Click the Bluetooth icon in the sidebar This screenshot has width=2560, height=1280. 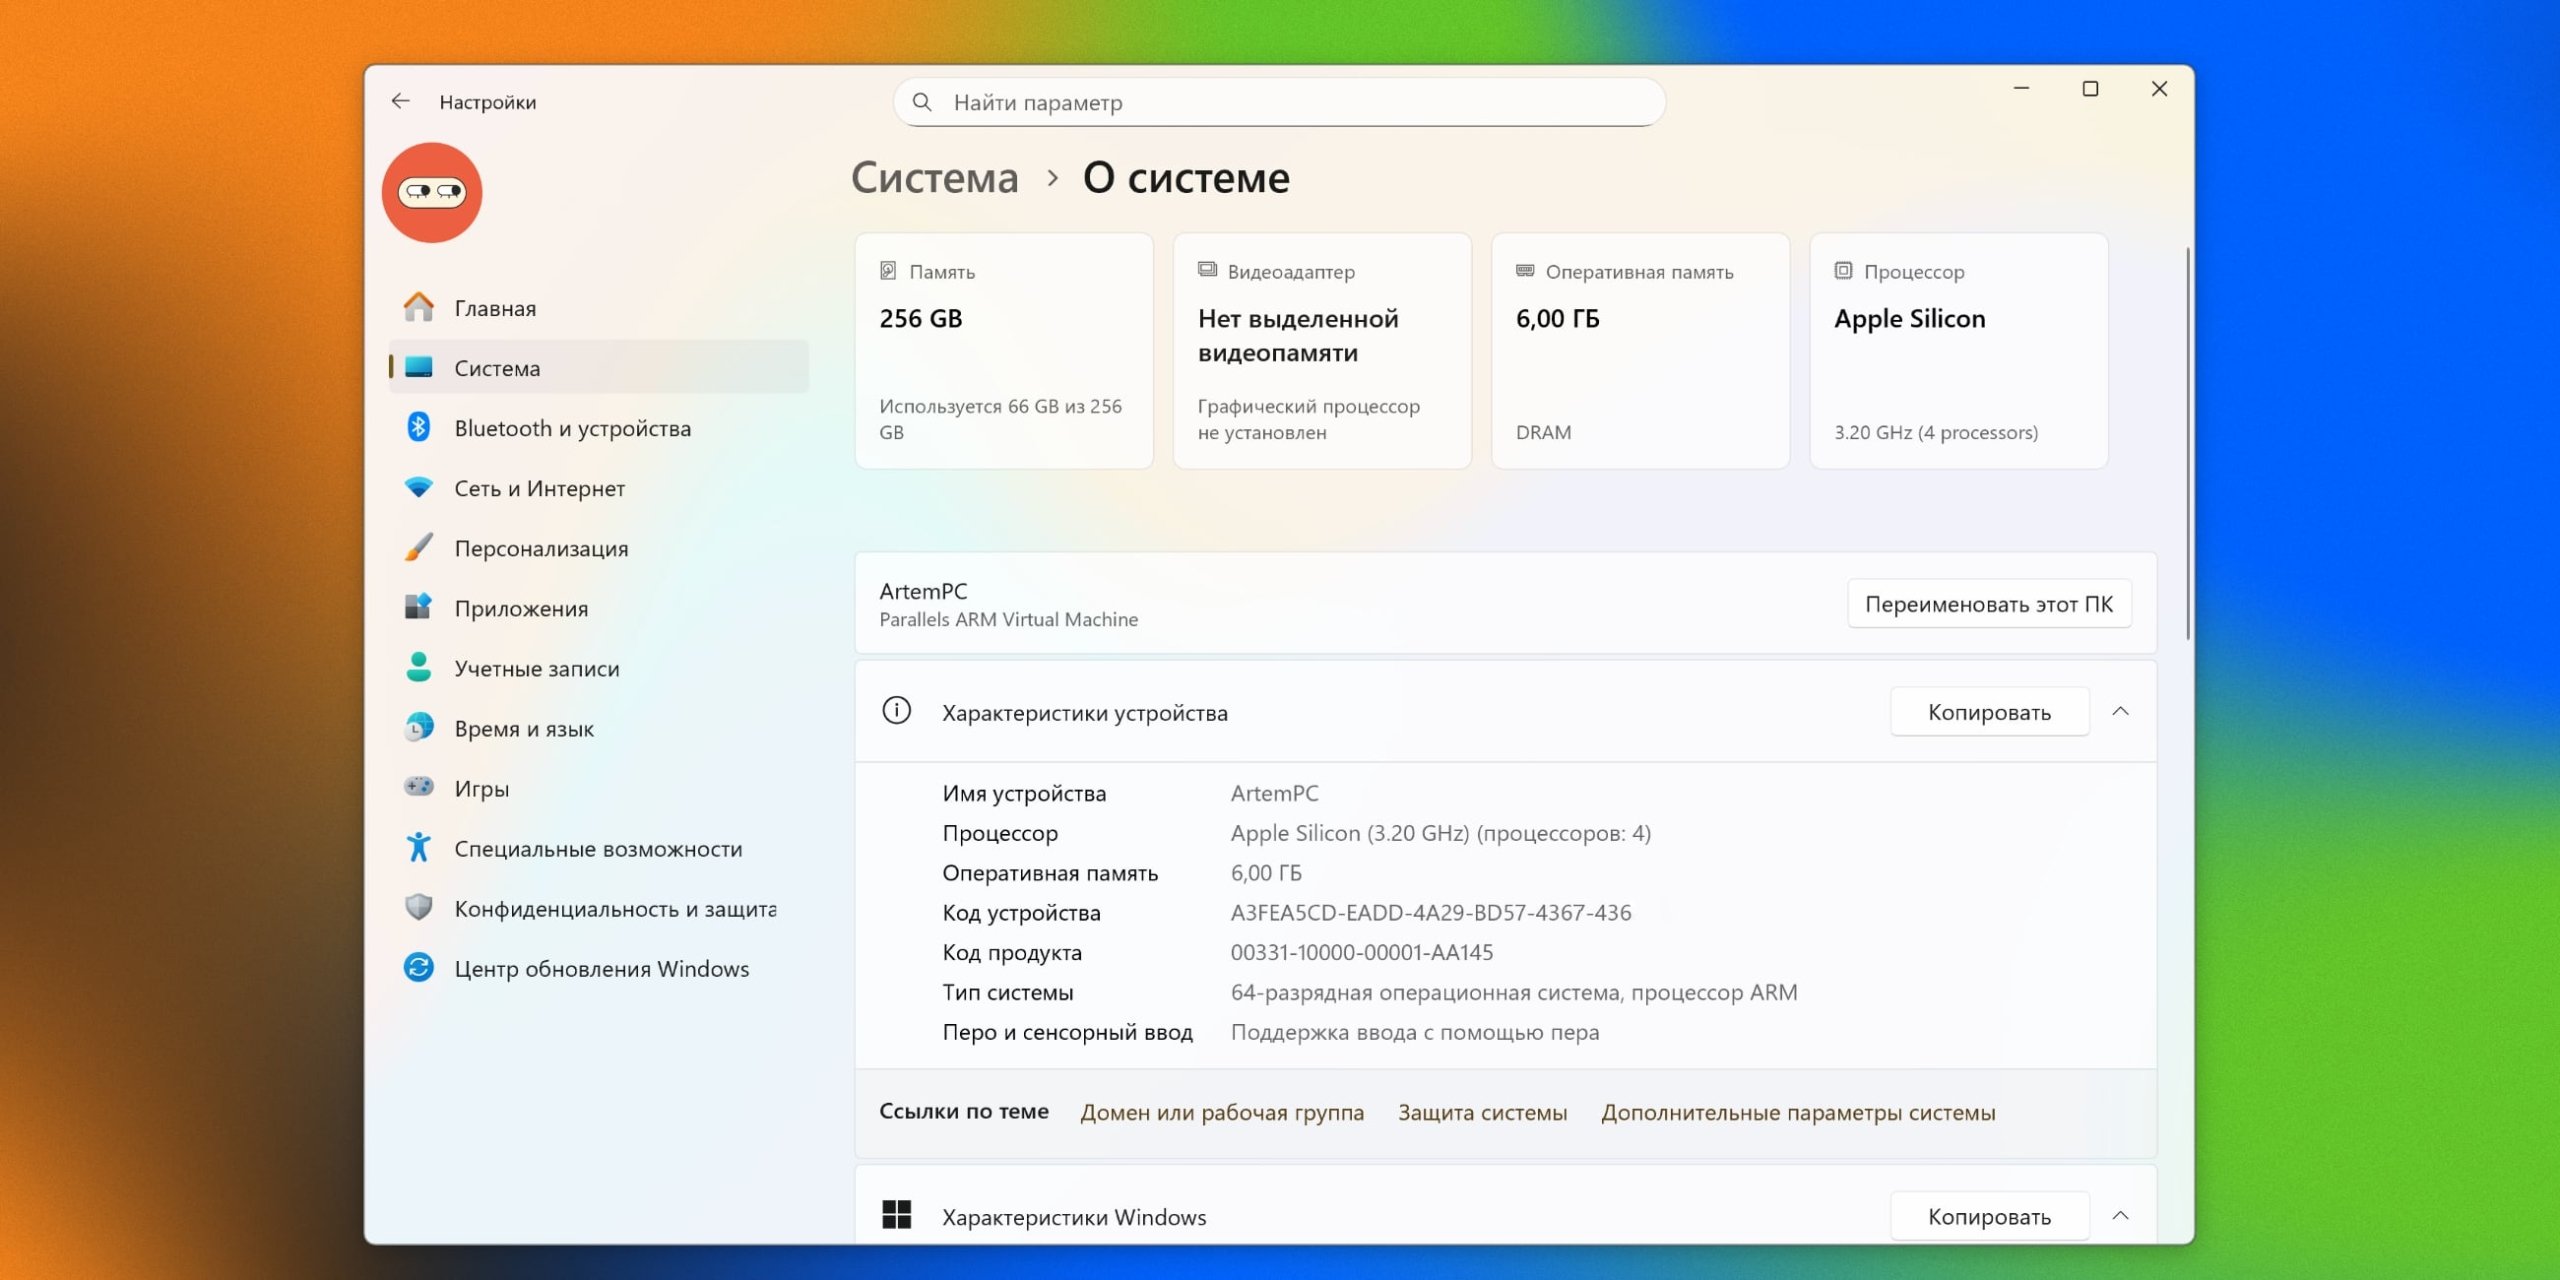coord(419,428)
